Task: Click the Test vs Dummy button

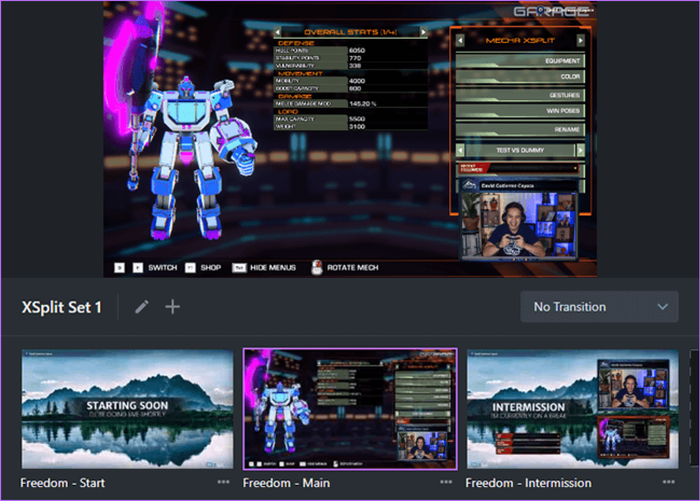Action: tap(520, 150)
